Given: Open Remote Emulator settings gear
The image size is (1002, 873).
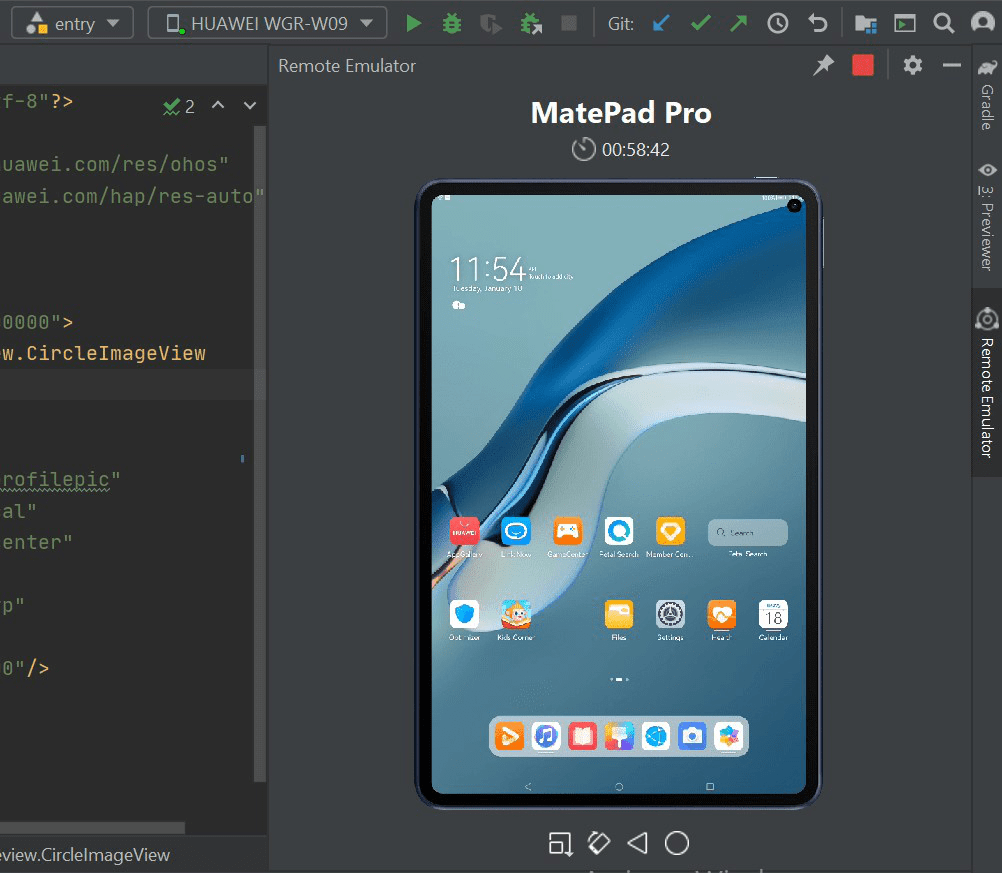Looking at the screenshot, I should [x=913, y=65].
